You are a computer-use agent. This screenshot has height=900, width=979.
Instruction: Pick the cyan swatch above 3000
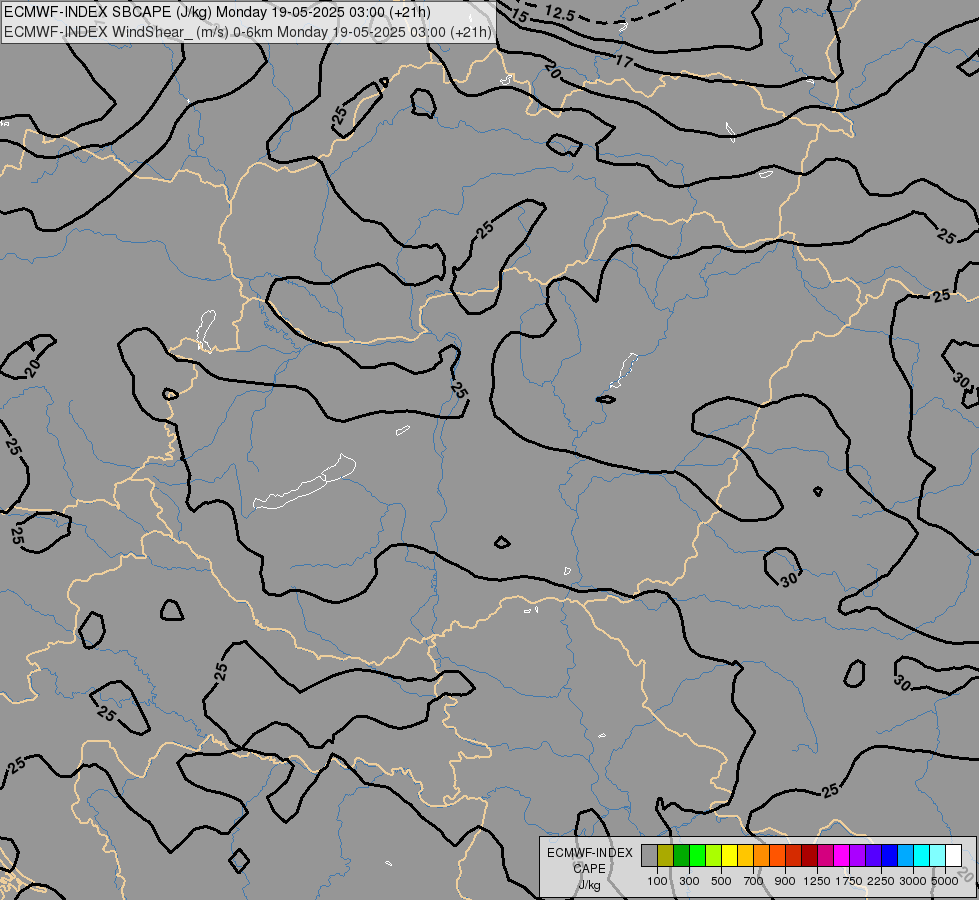tap(922, 856)
